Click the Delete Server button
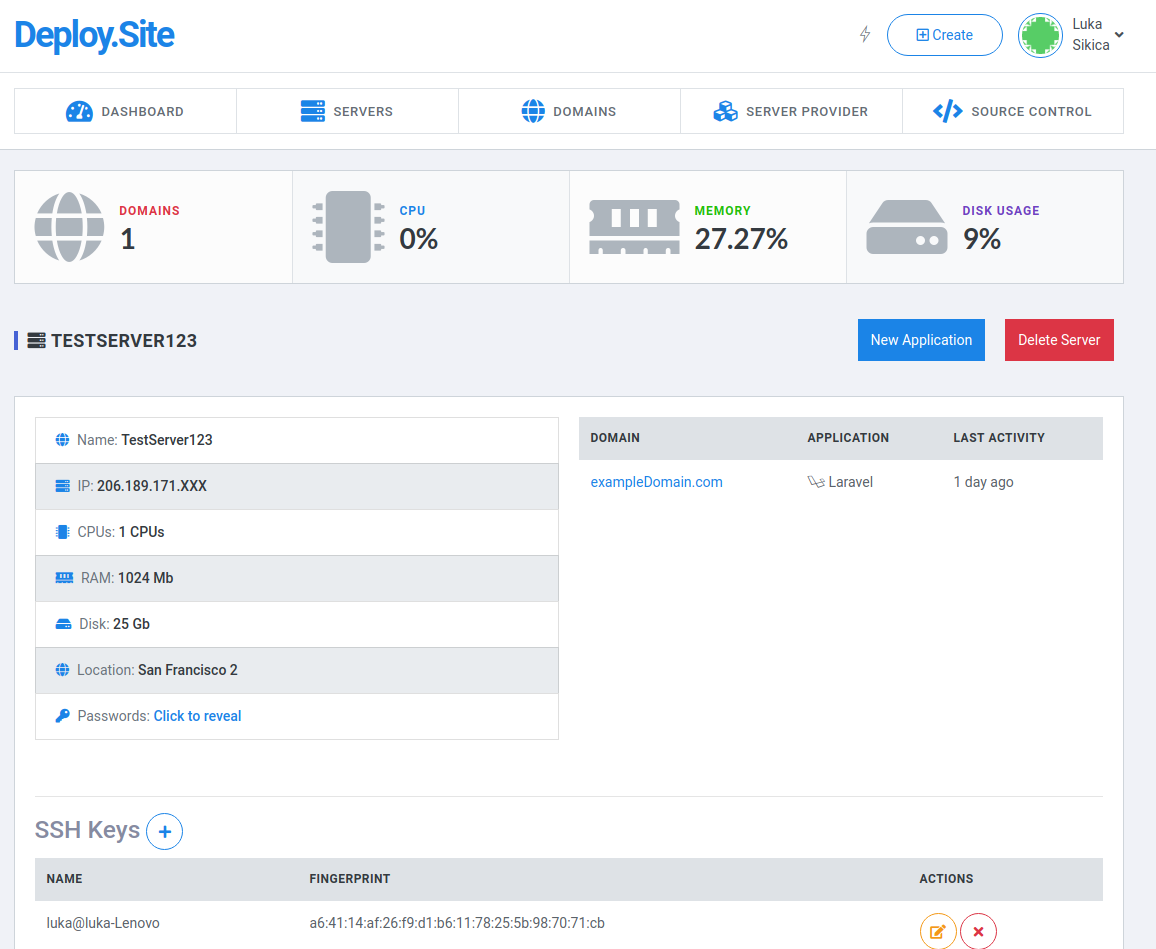 [x=1059, y=340]
